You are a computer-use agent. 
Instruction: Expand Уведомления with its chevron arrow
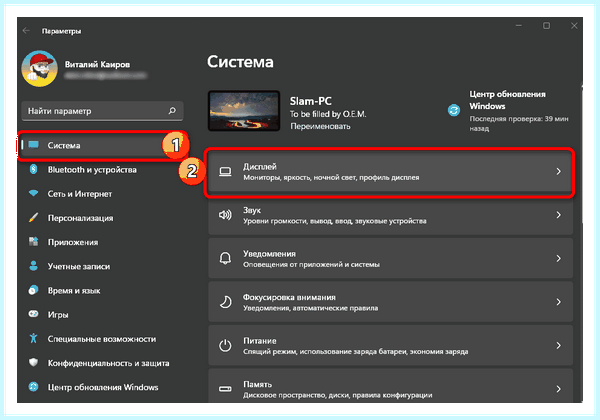(x=559, y=259)
